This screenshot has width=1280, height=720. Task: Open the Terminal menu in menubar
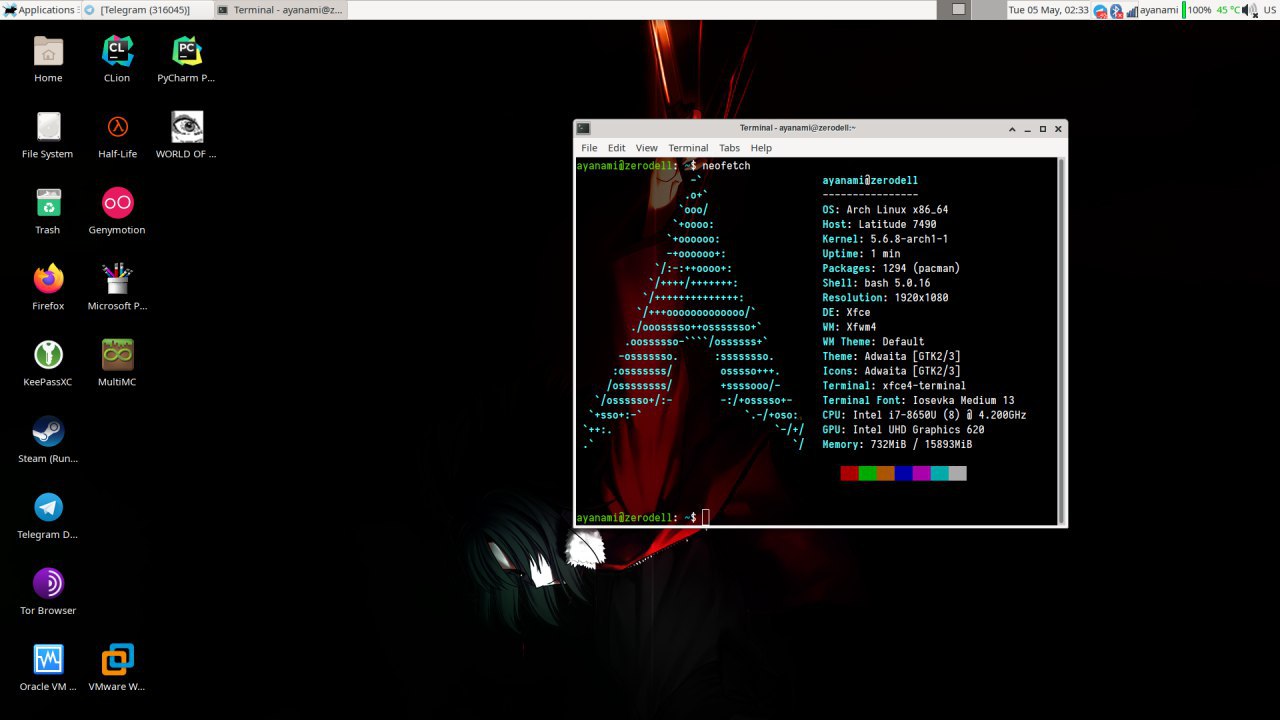tap(688, 148)
